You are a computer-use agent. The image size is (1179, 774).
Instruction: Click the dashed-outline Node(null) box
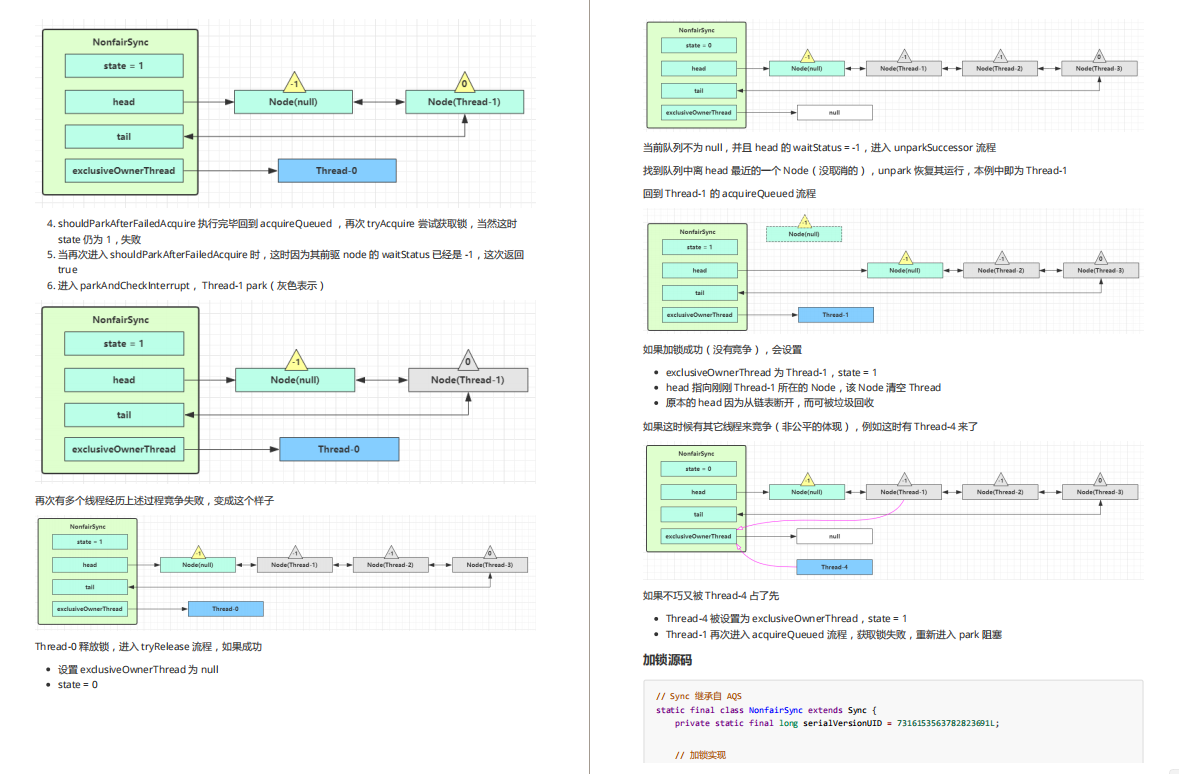(804, 234)
